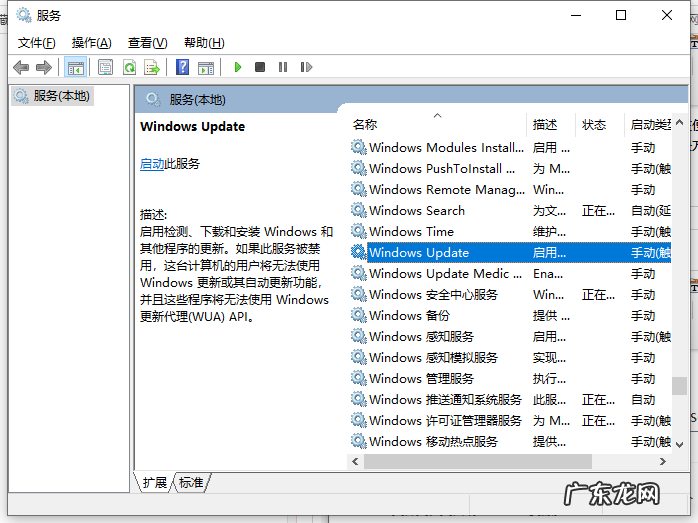
Task: Click the gear icon of Windows Search
Action: 358,210
